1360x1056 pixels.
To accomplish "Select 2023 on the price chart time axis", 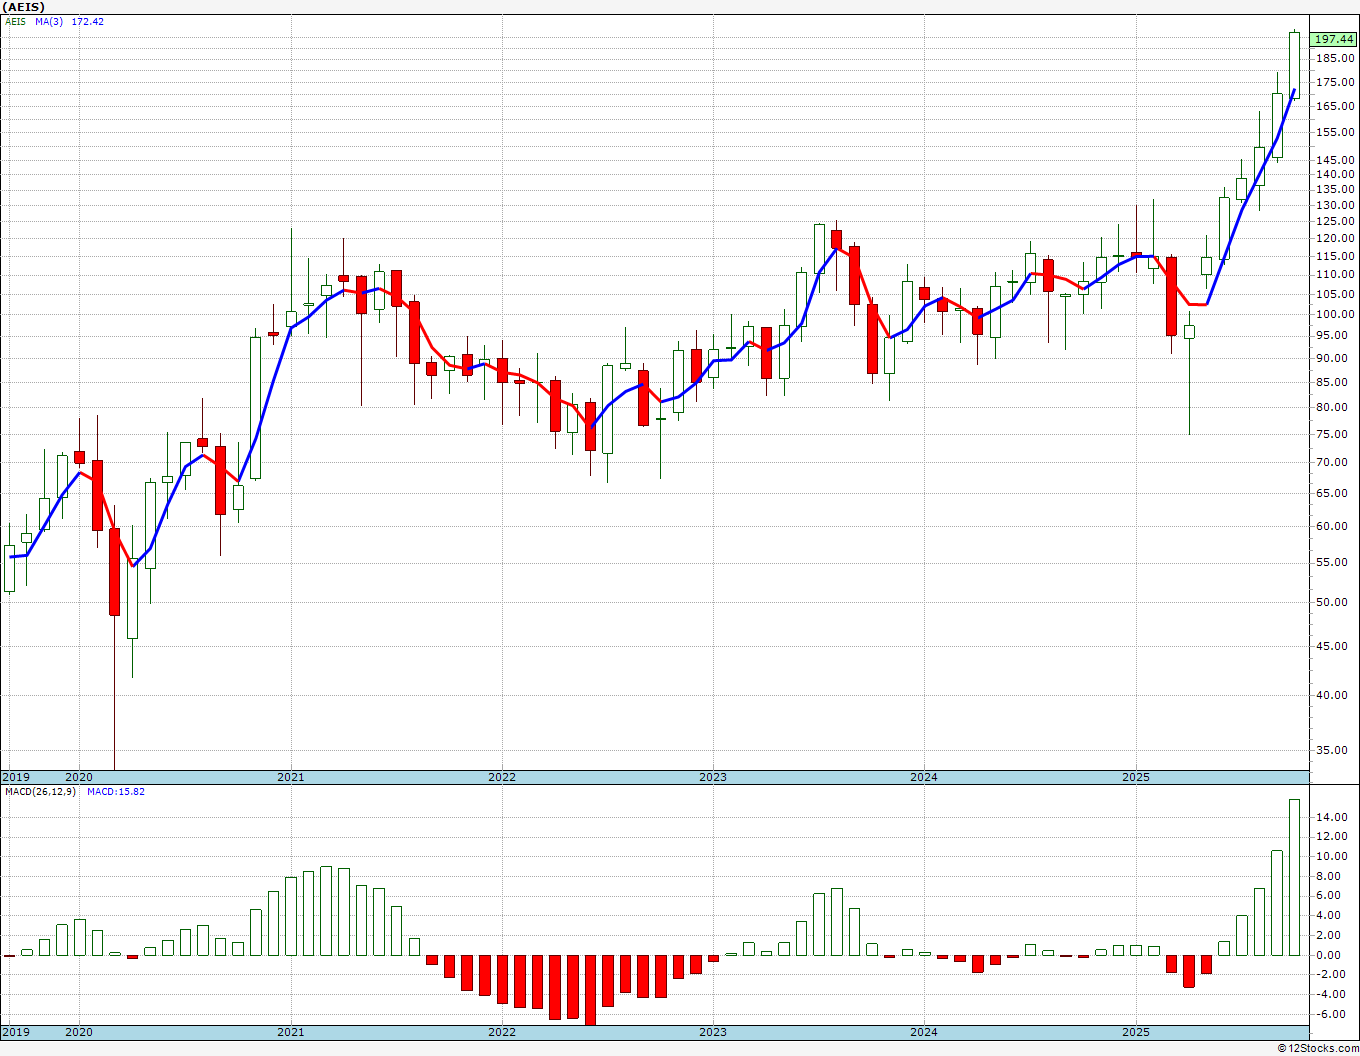I will tap(713, 777).
